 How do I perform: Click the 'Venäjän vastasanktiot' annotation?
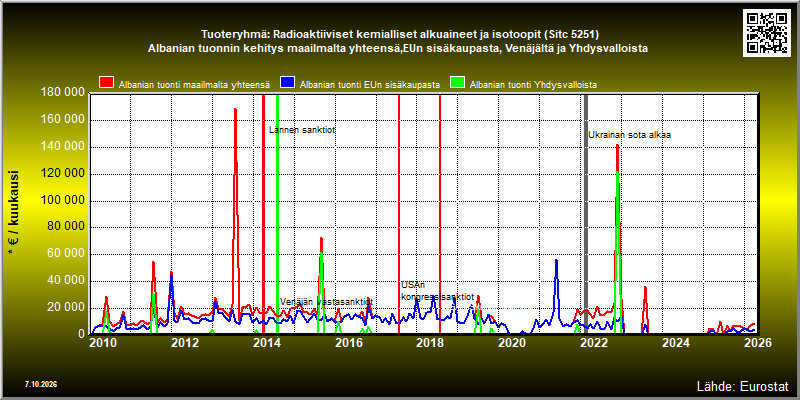pyautogui.click(x=326, y=302)
